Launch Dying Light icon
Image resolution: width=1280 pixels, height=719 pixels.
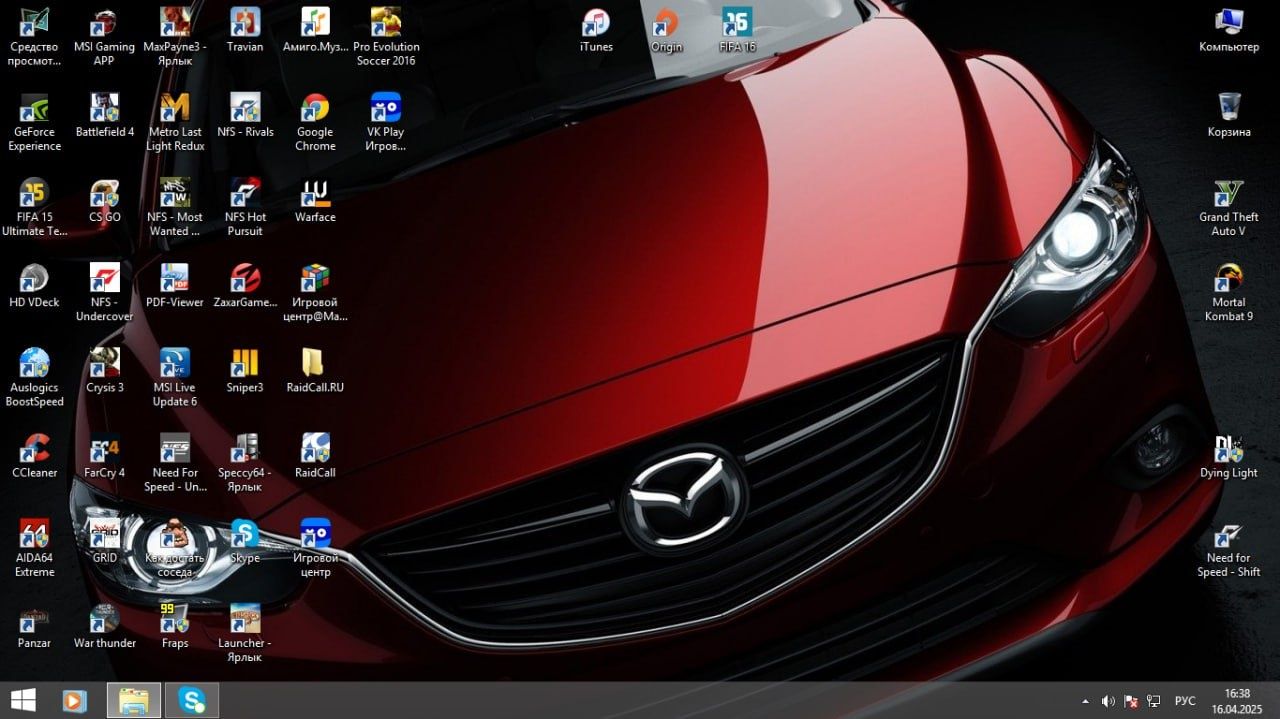(x=1229, y=455)
